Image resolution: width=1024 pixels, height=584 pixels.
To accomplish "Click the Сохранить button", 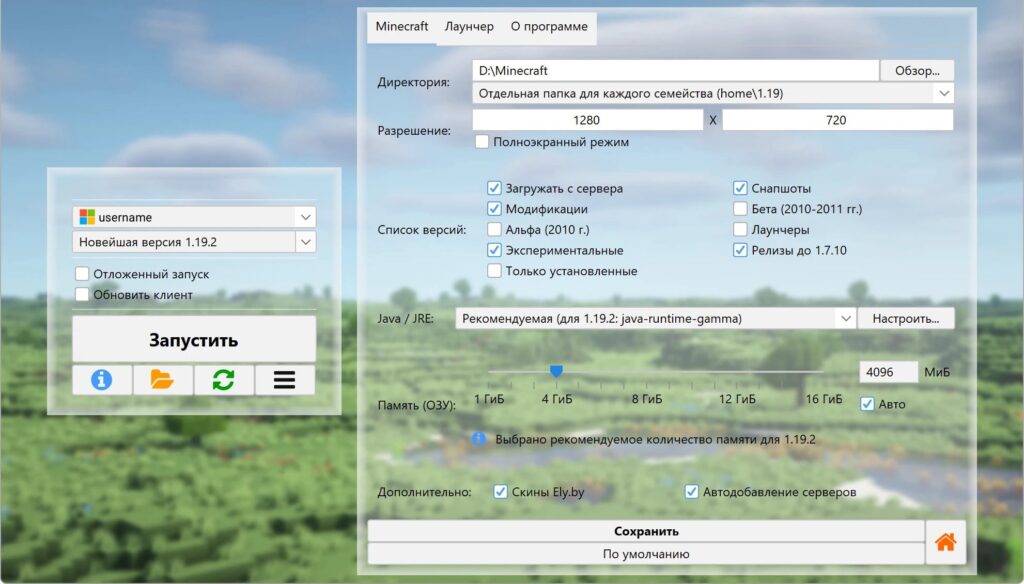I will tap(646, 531).
